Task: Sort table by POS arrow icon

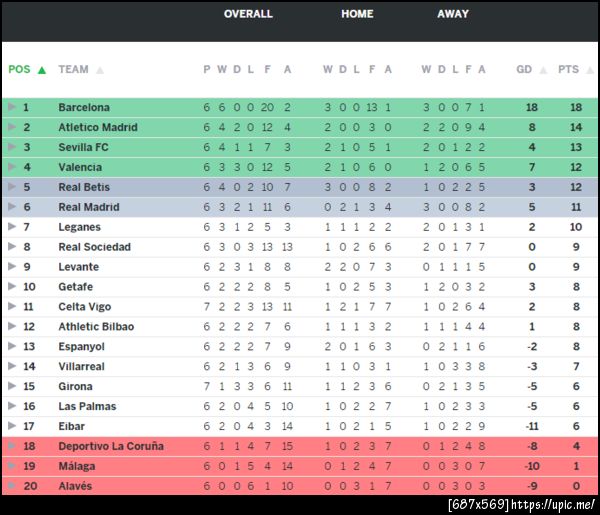Action: 41,70
